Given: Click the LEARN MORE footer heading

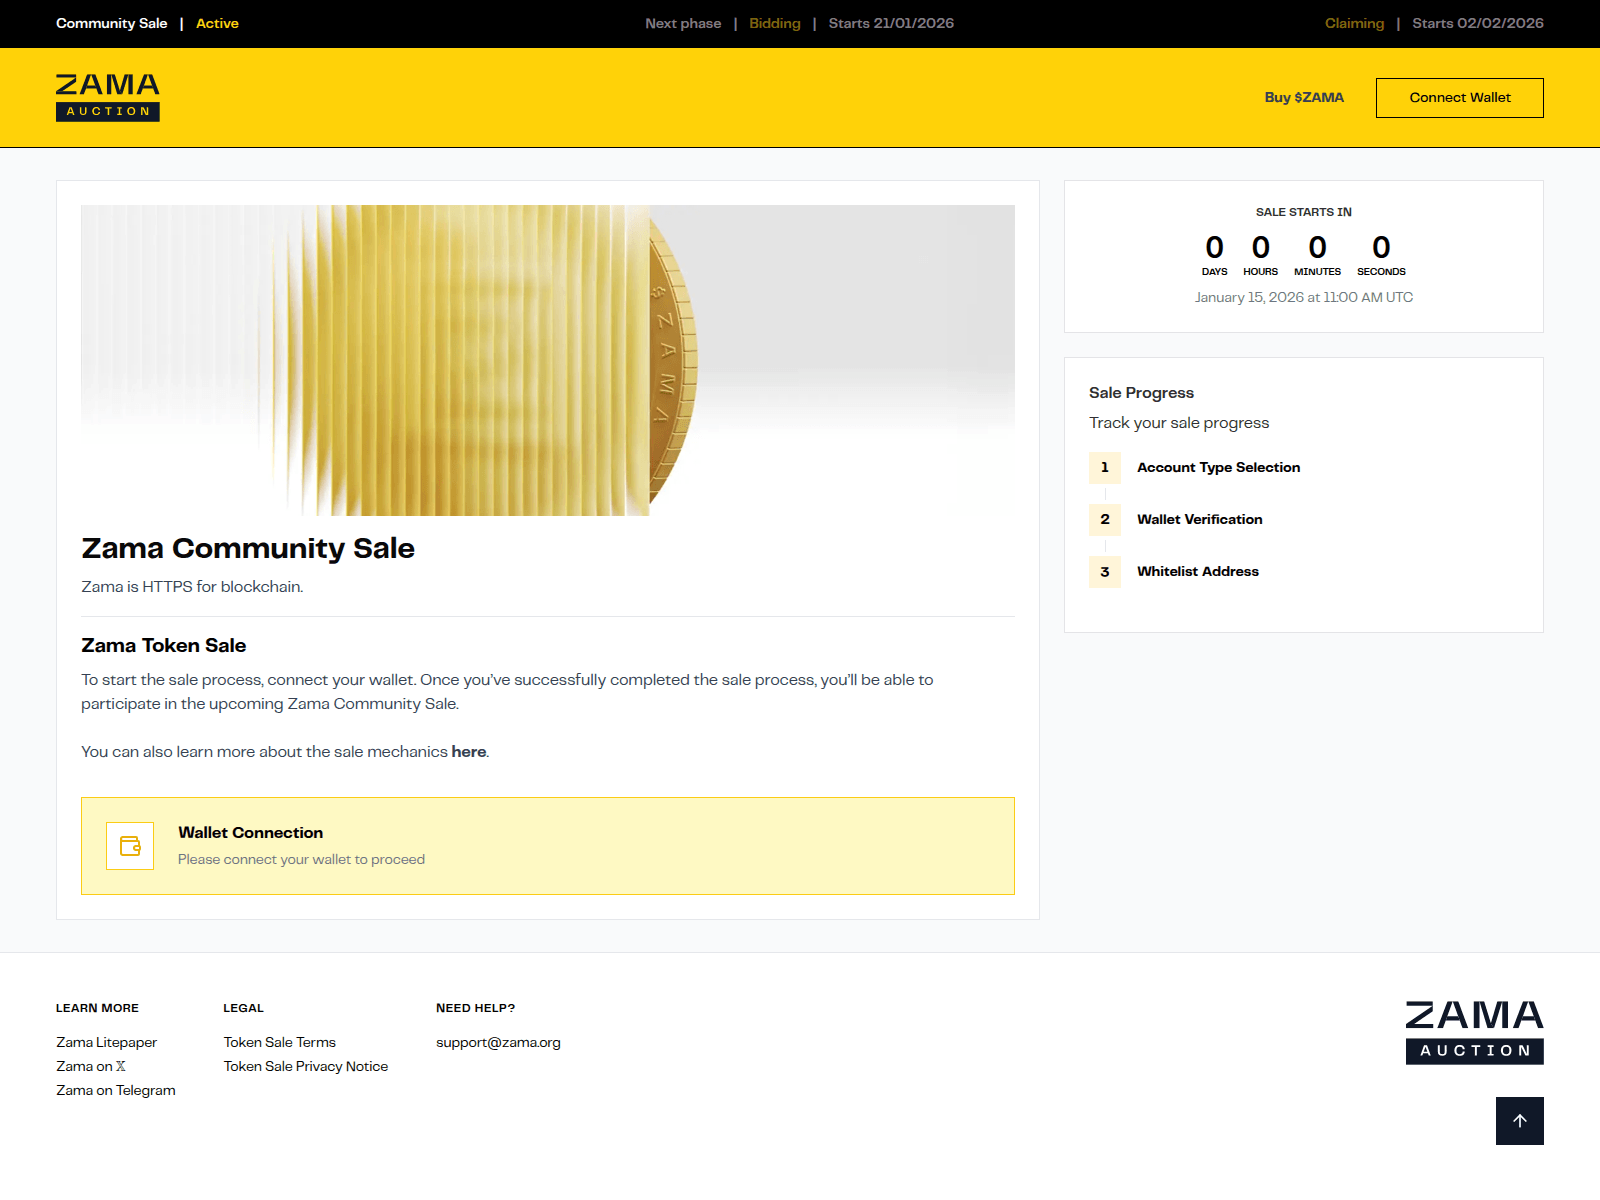Looking at the screenshot, I should pyautogui.click(x=97, y=1008).
